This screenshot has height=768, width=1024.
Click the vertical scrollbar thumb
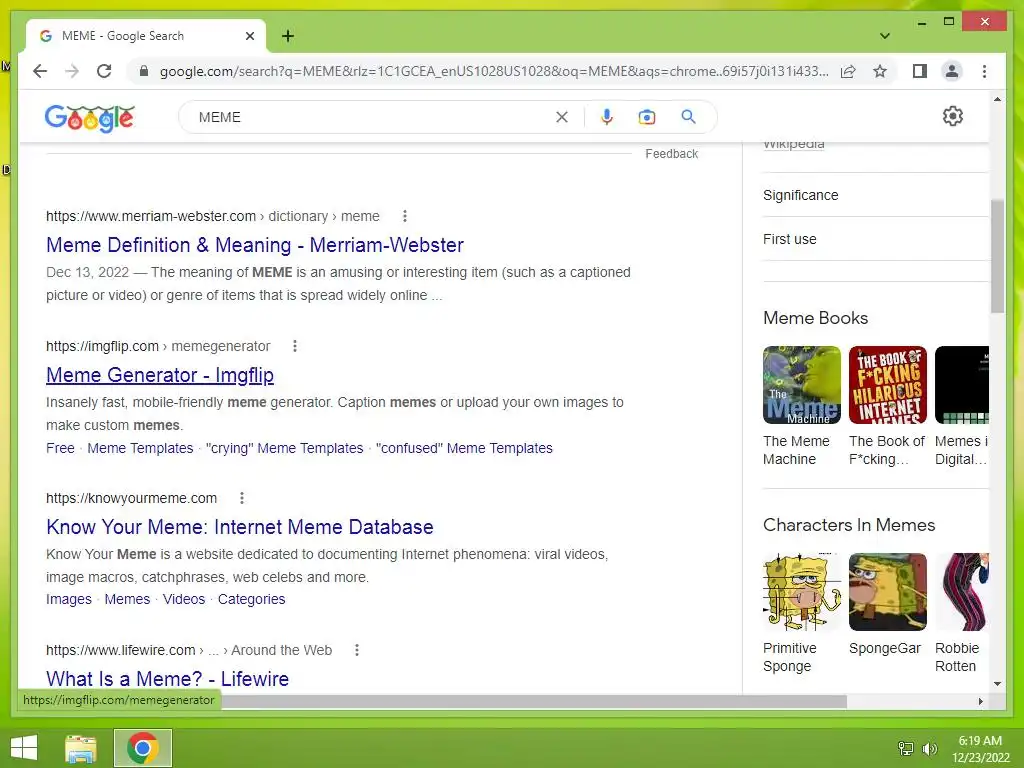pos(997,256)
